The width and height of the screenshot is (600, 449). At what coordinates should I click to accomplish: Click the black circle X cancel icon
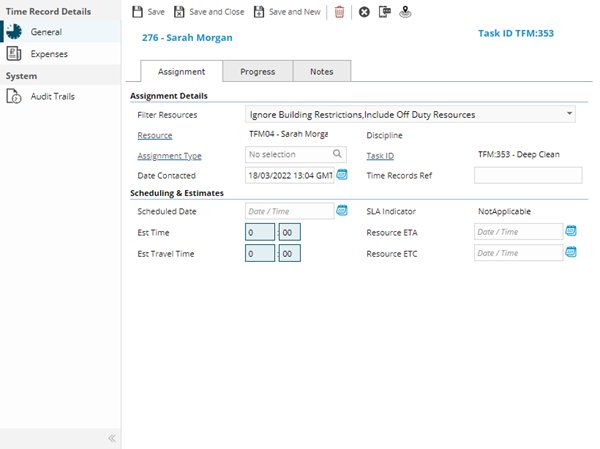click(x=364, y=12)
